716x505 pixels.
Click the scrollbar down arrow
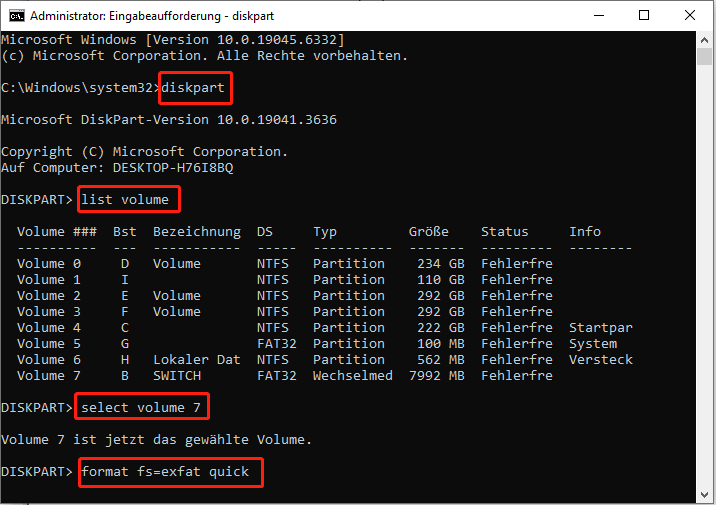pyautogui.click(x=707, y=496)
